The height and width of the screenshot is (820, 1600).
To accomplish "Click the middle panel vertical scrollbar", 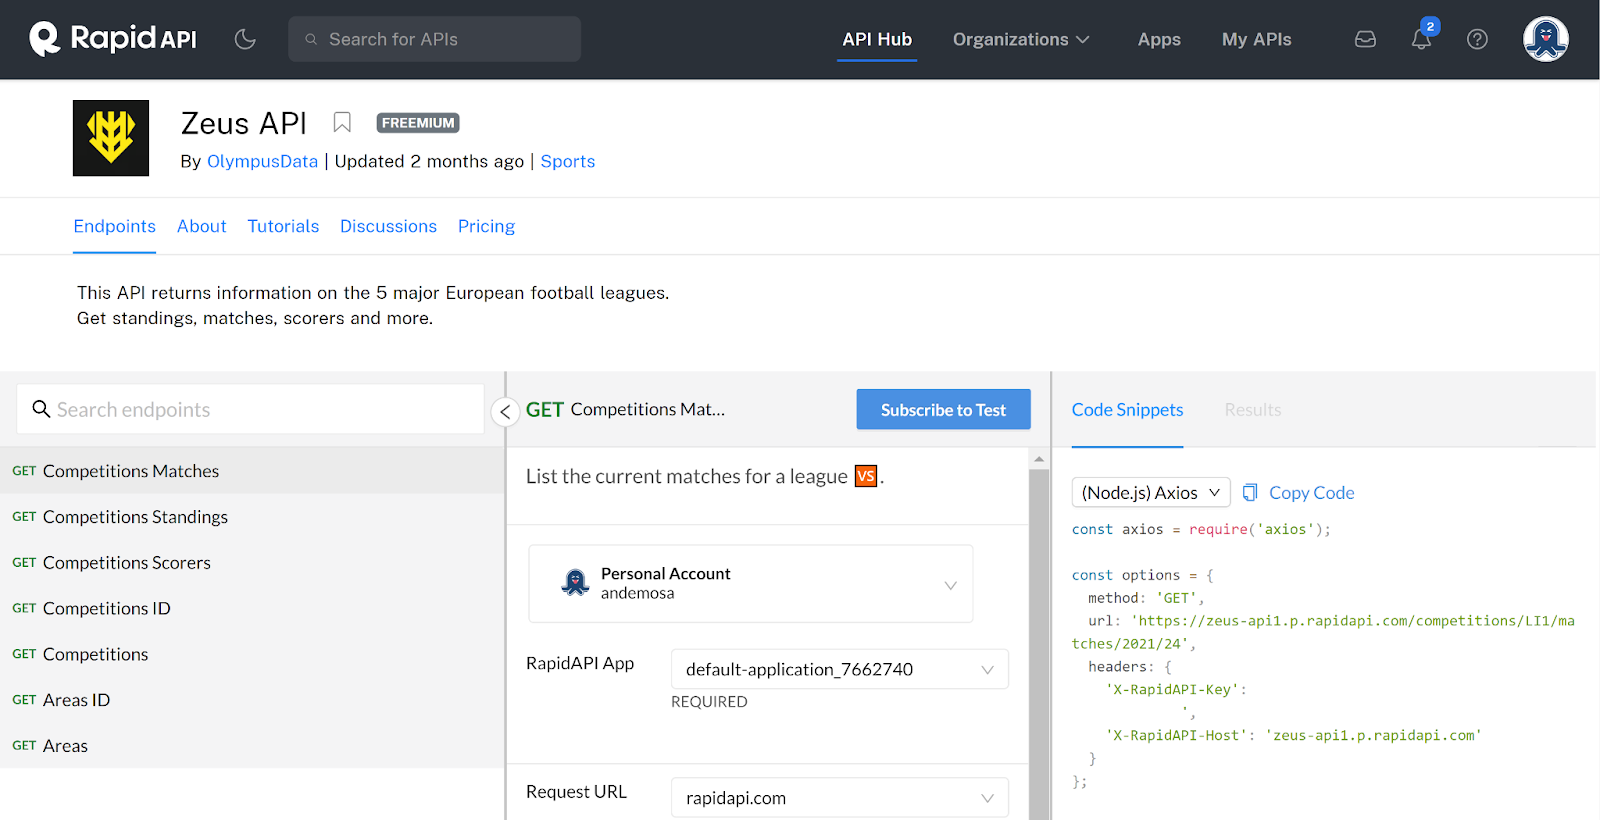I will click(1039, 645).
